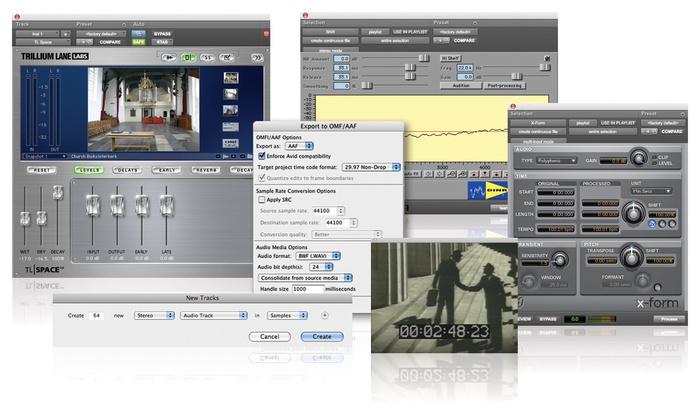Select the third impulse thumbnail in TL Space
Screen dimensions: 700x415
tap(230, 111)
